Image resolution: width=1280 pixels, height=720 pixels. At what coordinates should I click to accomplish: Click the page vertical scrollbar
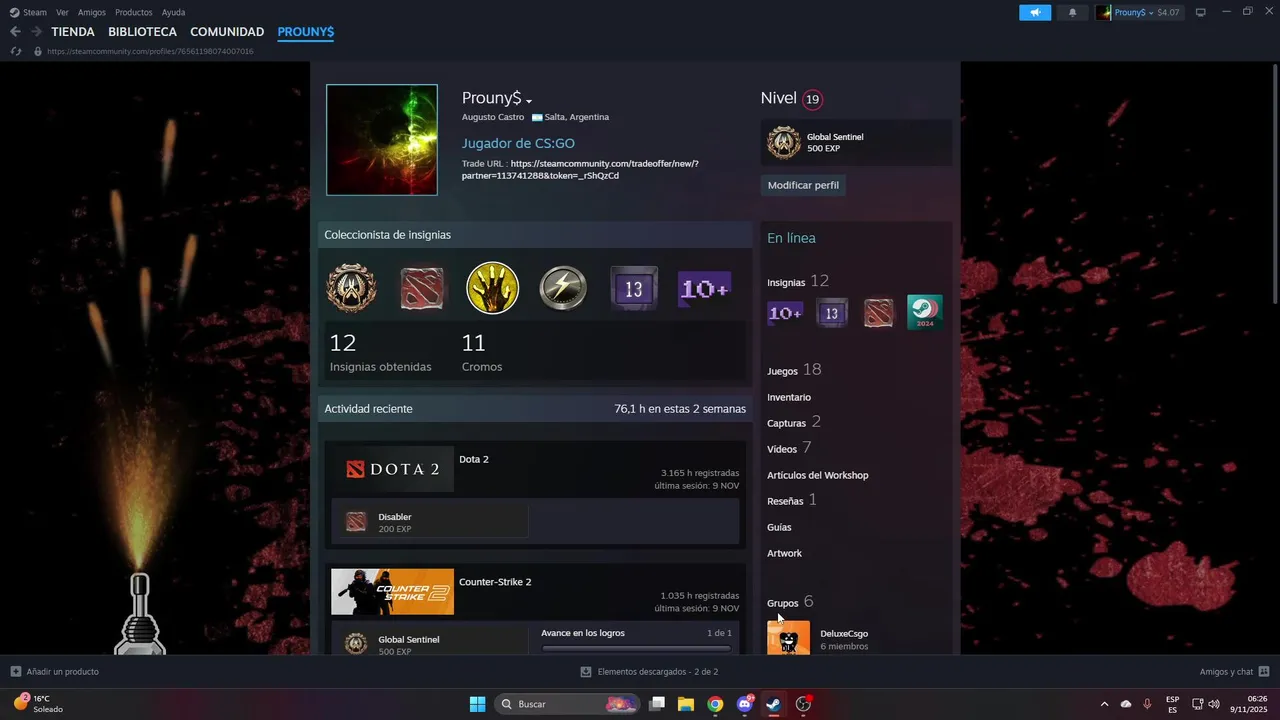point(1275,183)
